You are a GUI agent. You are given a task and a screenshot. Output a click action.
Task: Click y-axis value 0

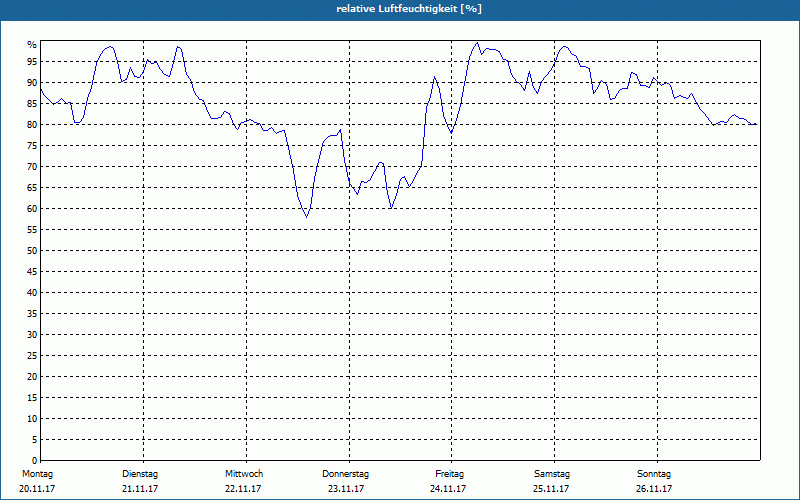(x=34, y=460)
